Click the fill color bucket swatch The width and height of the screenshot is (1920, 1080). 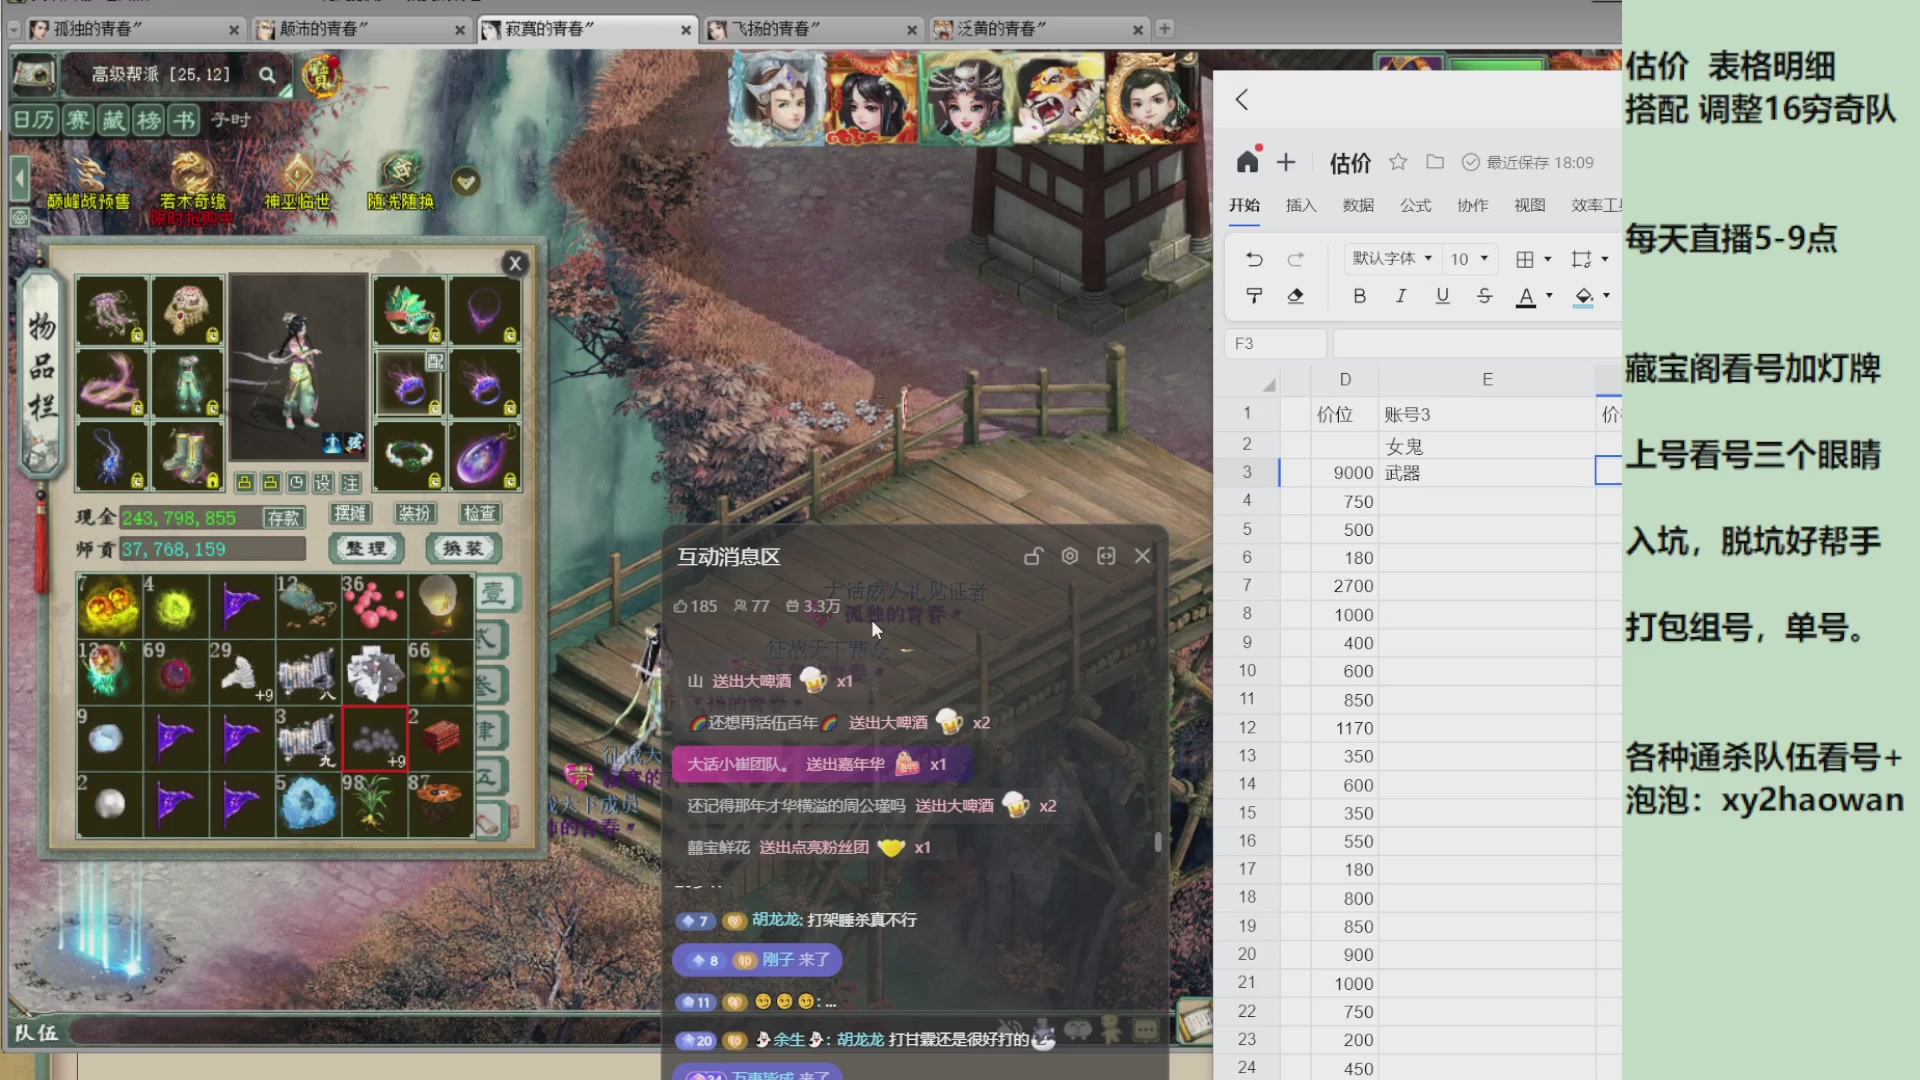pos(1584,297)
